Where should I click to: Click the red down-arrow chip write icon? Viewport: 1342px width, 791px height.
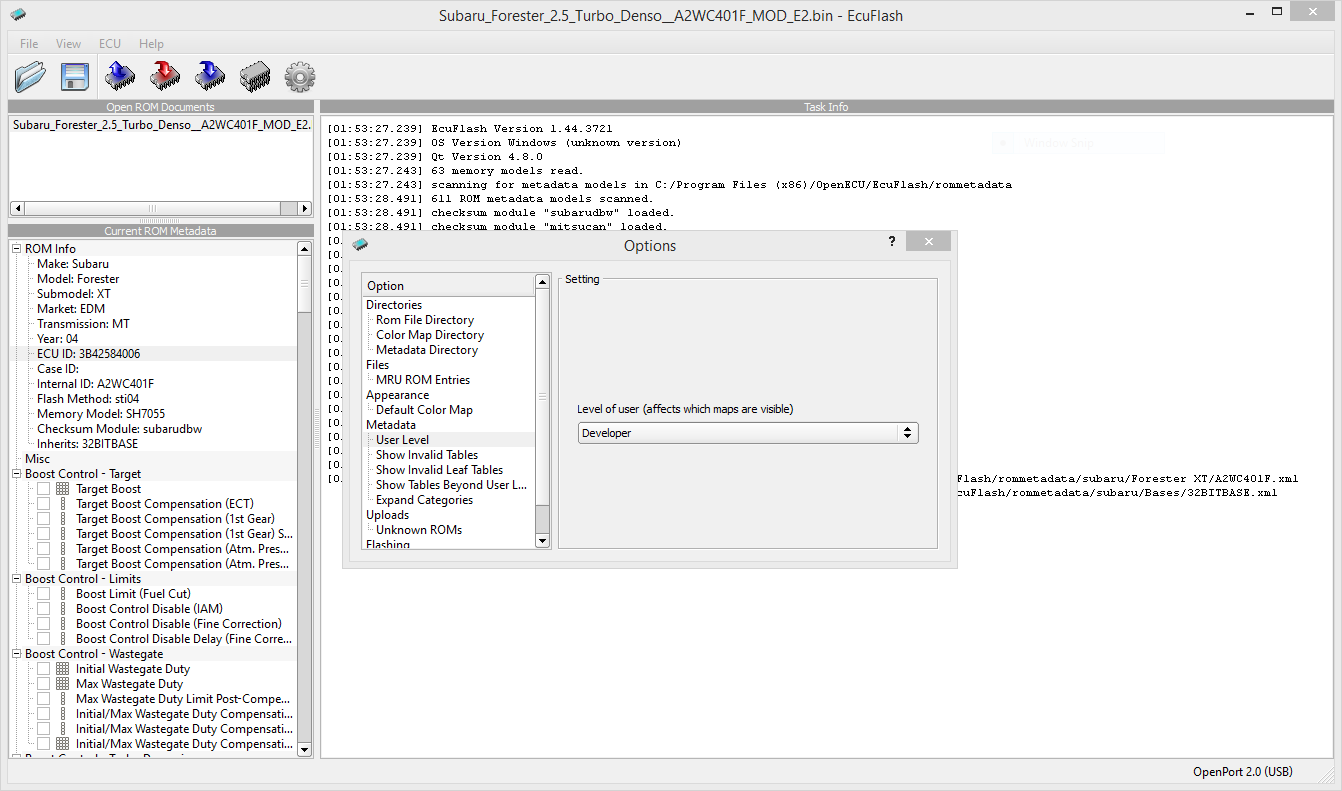(165, 76)
